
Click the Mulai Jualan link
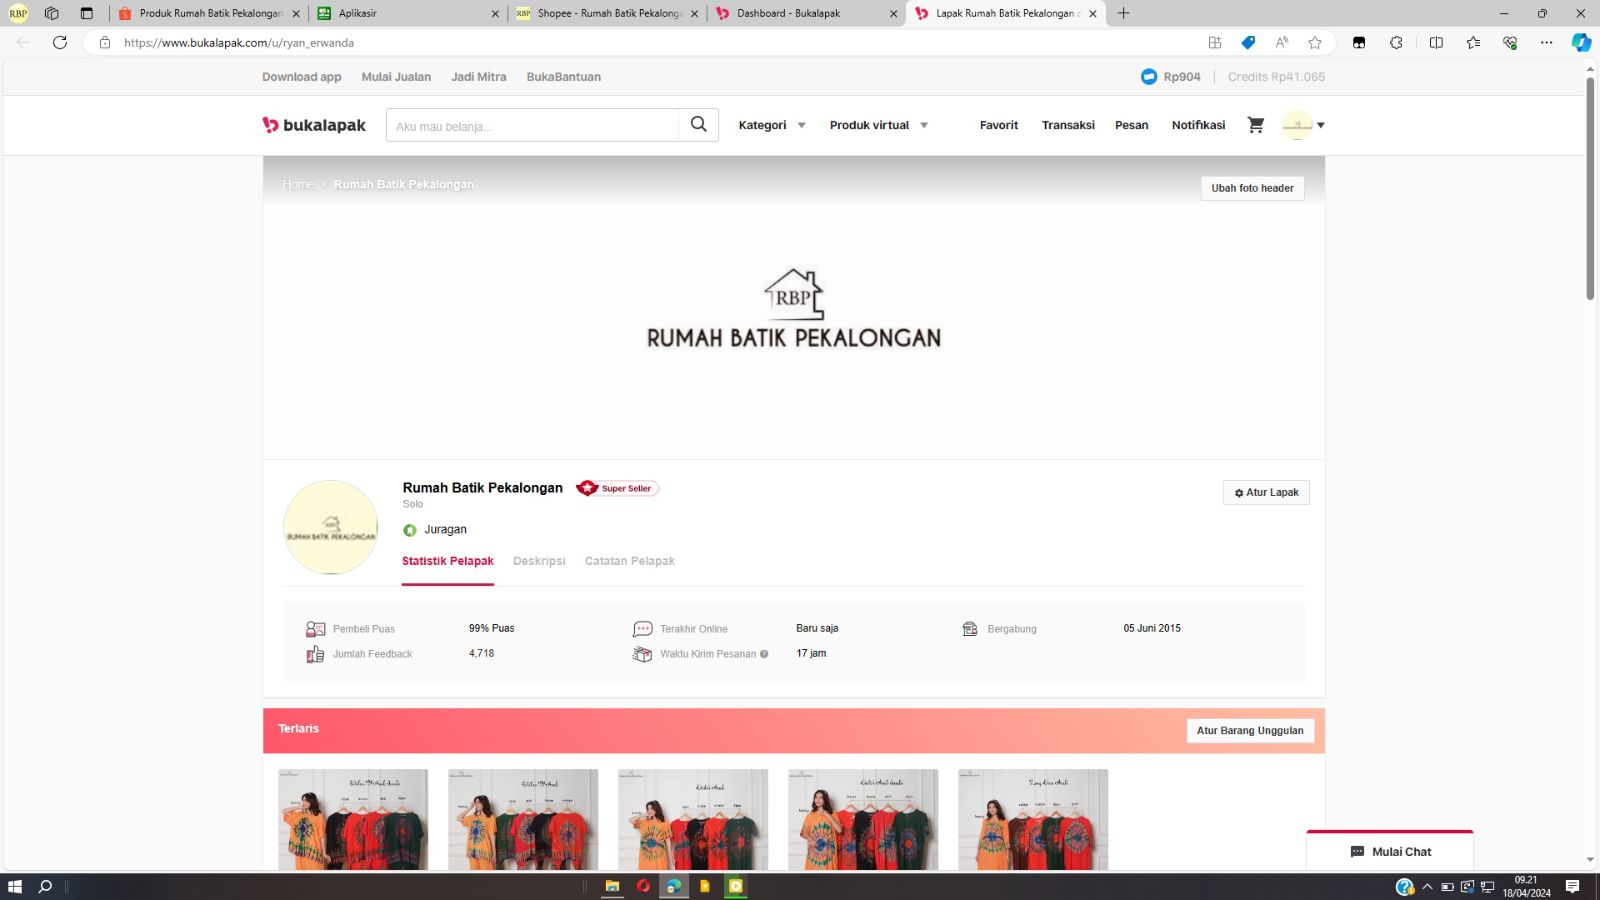[x=396, y=77]
